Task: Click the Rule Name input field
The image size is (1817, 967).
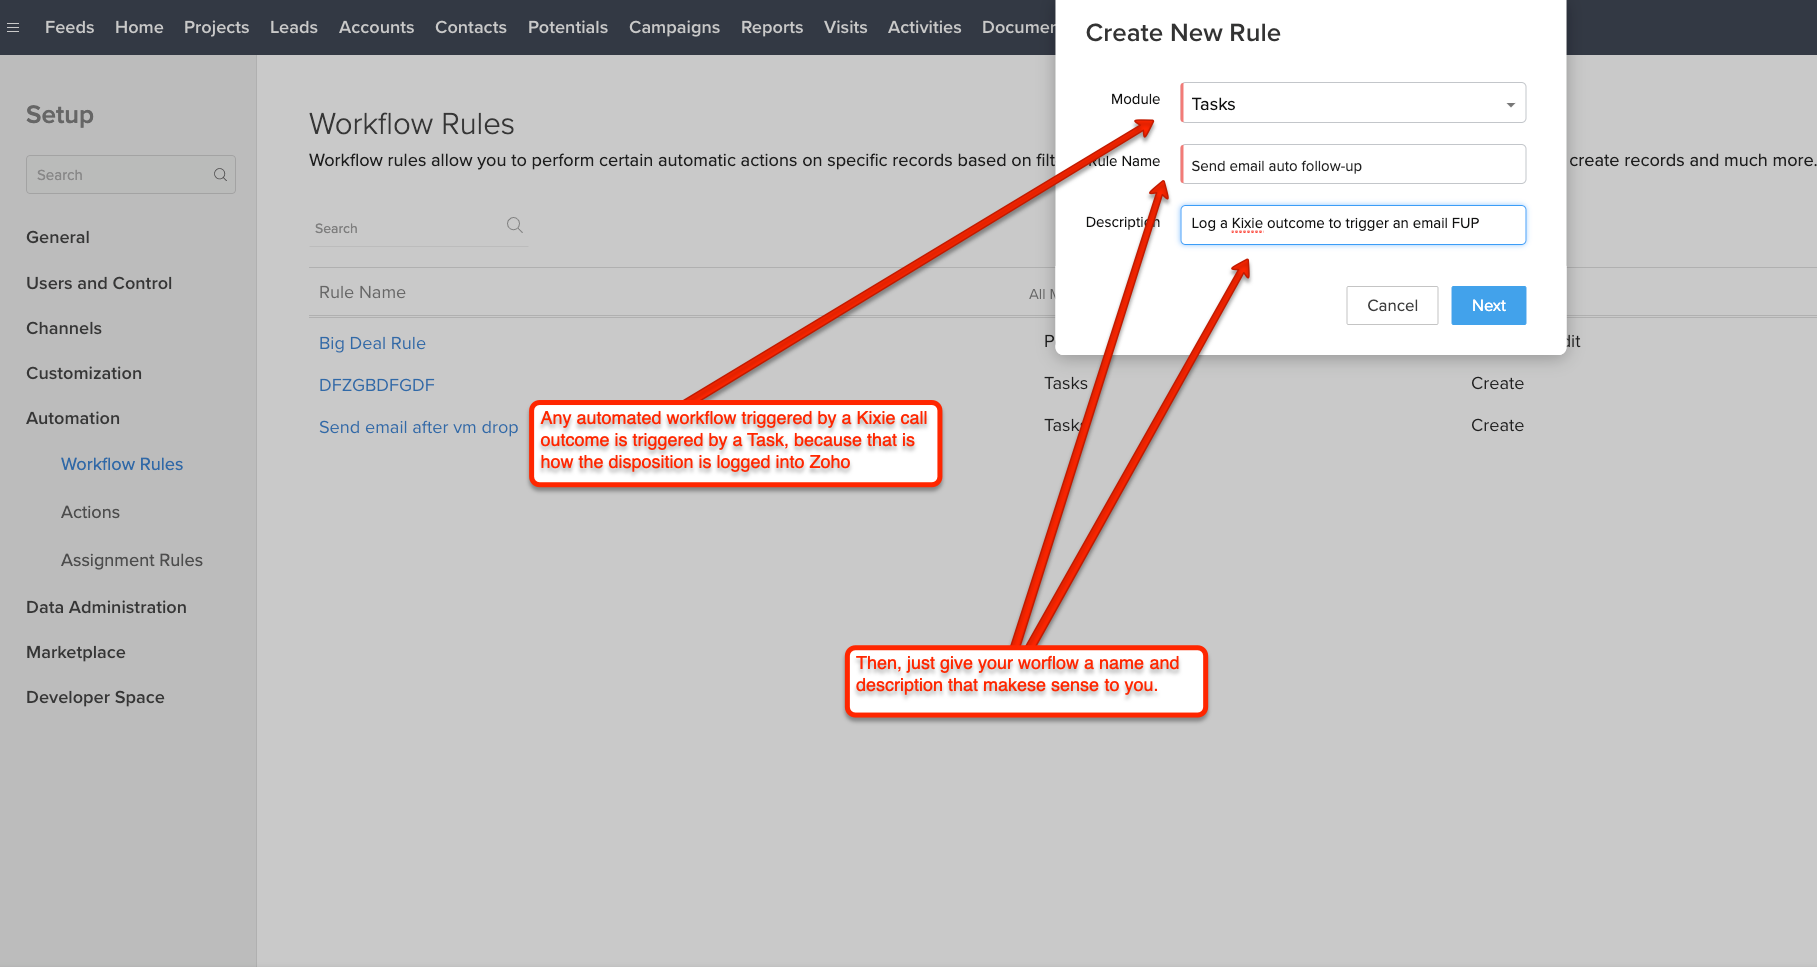Action: (x=1353, y=165)
